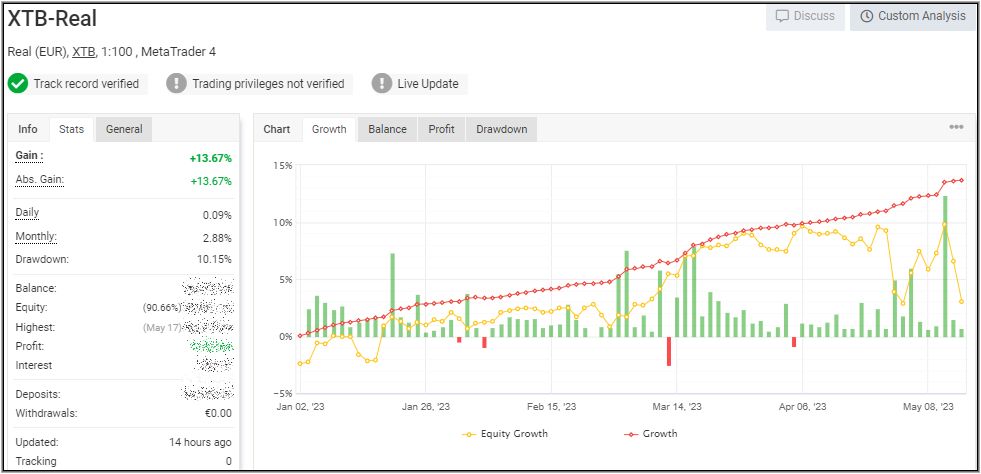Open the chart options three-dot menu
Screen dimensions: 981x474
956,128
